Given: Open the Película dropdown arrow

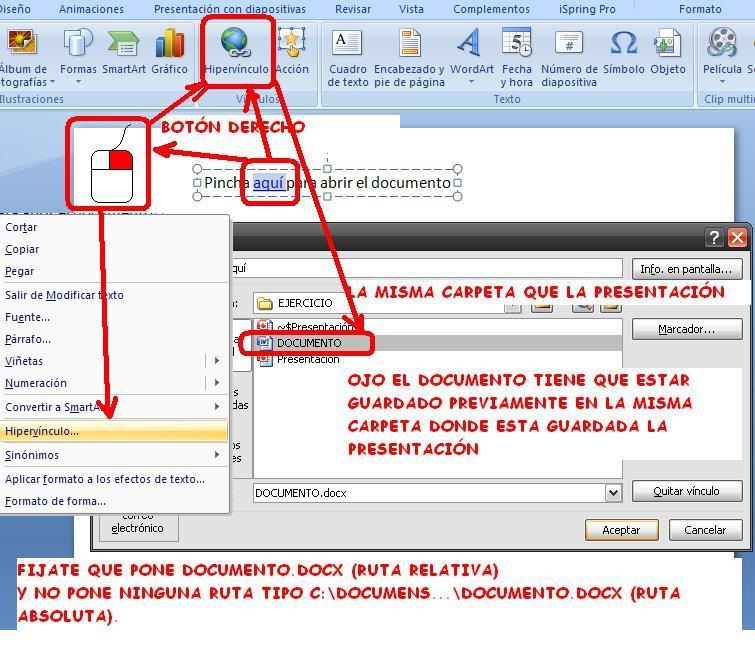Looking at the screenshot, I should pyautogui.click(x=722, y=83).
